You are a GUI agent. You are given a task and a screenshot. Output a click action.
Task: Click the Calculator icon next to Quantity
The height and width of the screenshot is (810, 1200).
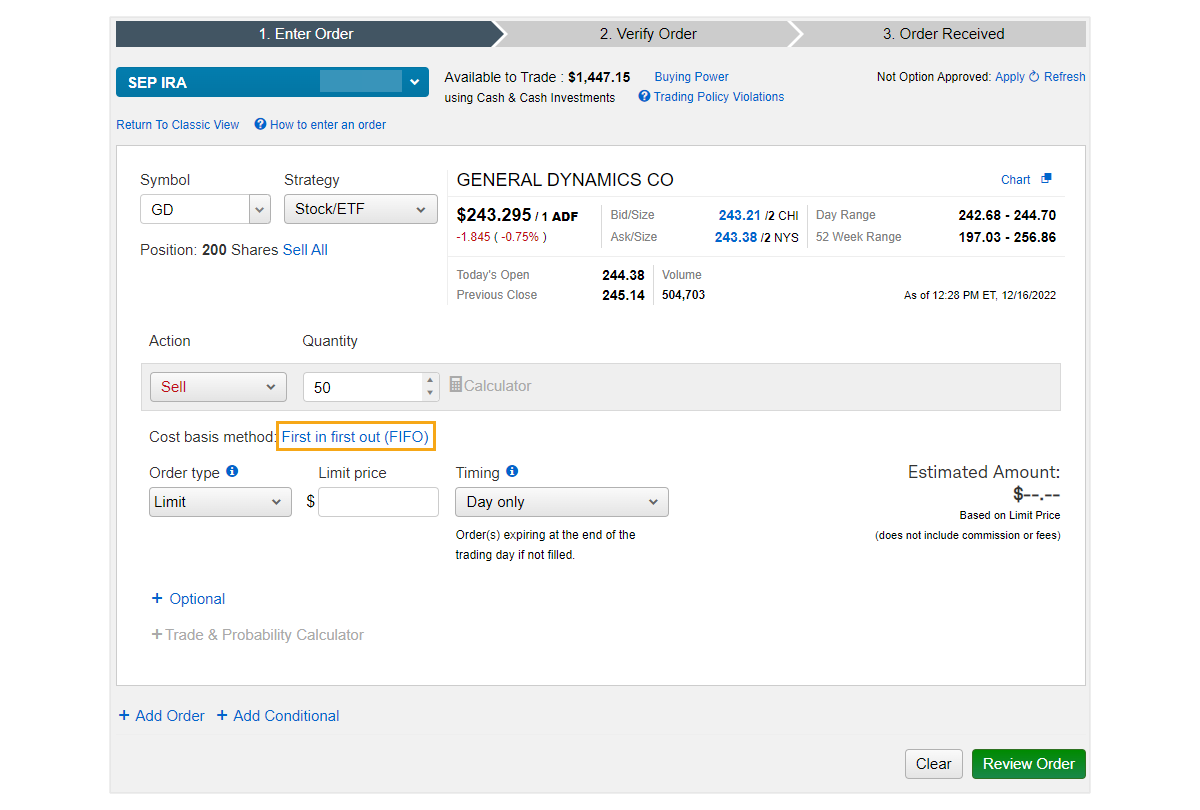(x=456, y=386)
